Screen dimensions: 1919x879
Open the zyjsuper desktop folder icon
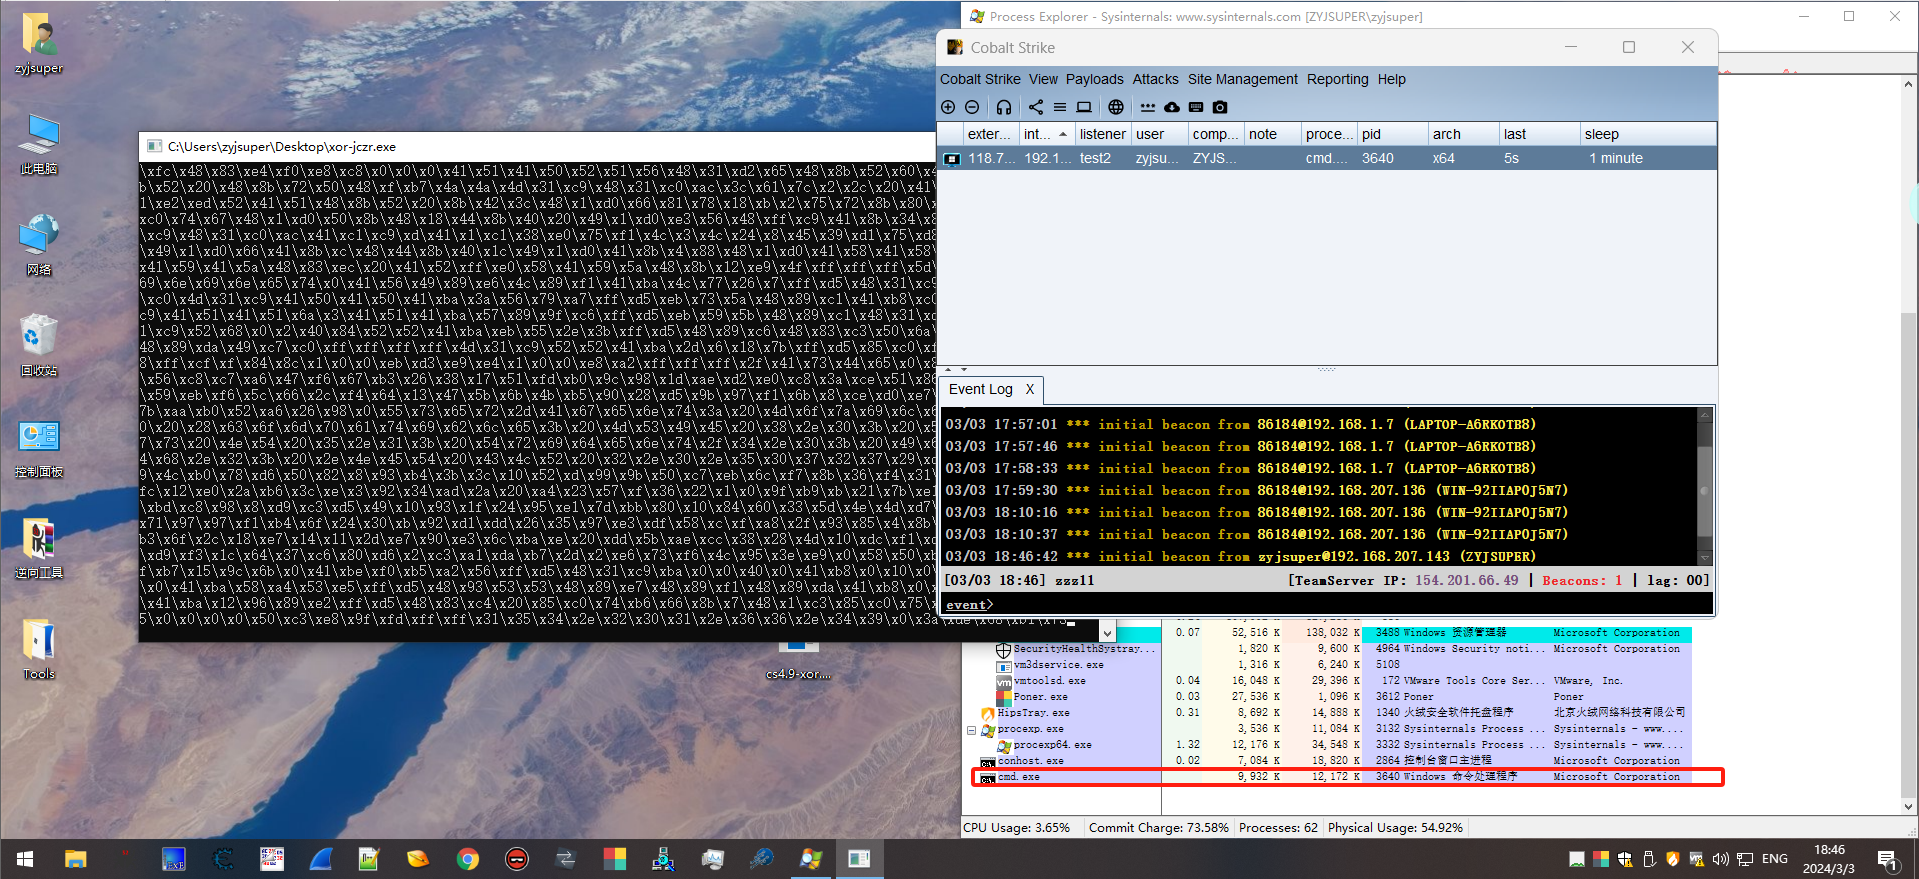click(39, 44)
